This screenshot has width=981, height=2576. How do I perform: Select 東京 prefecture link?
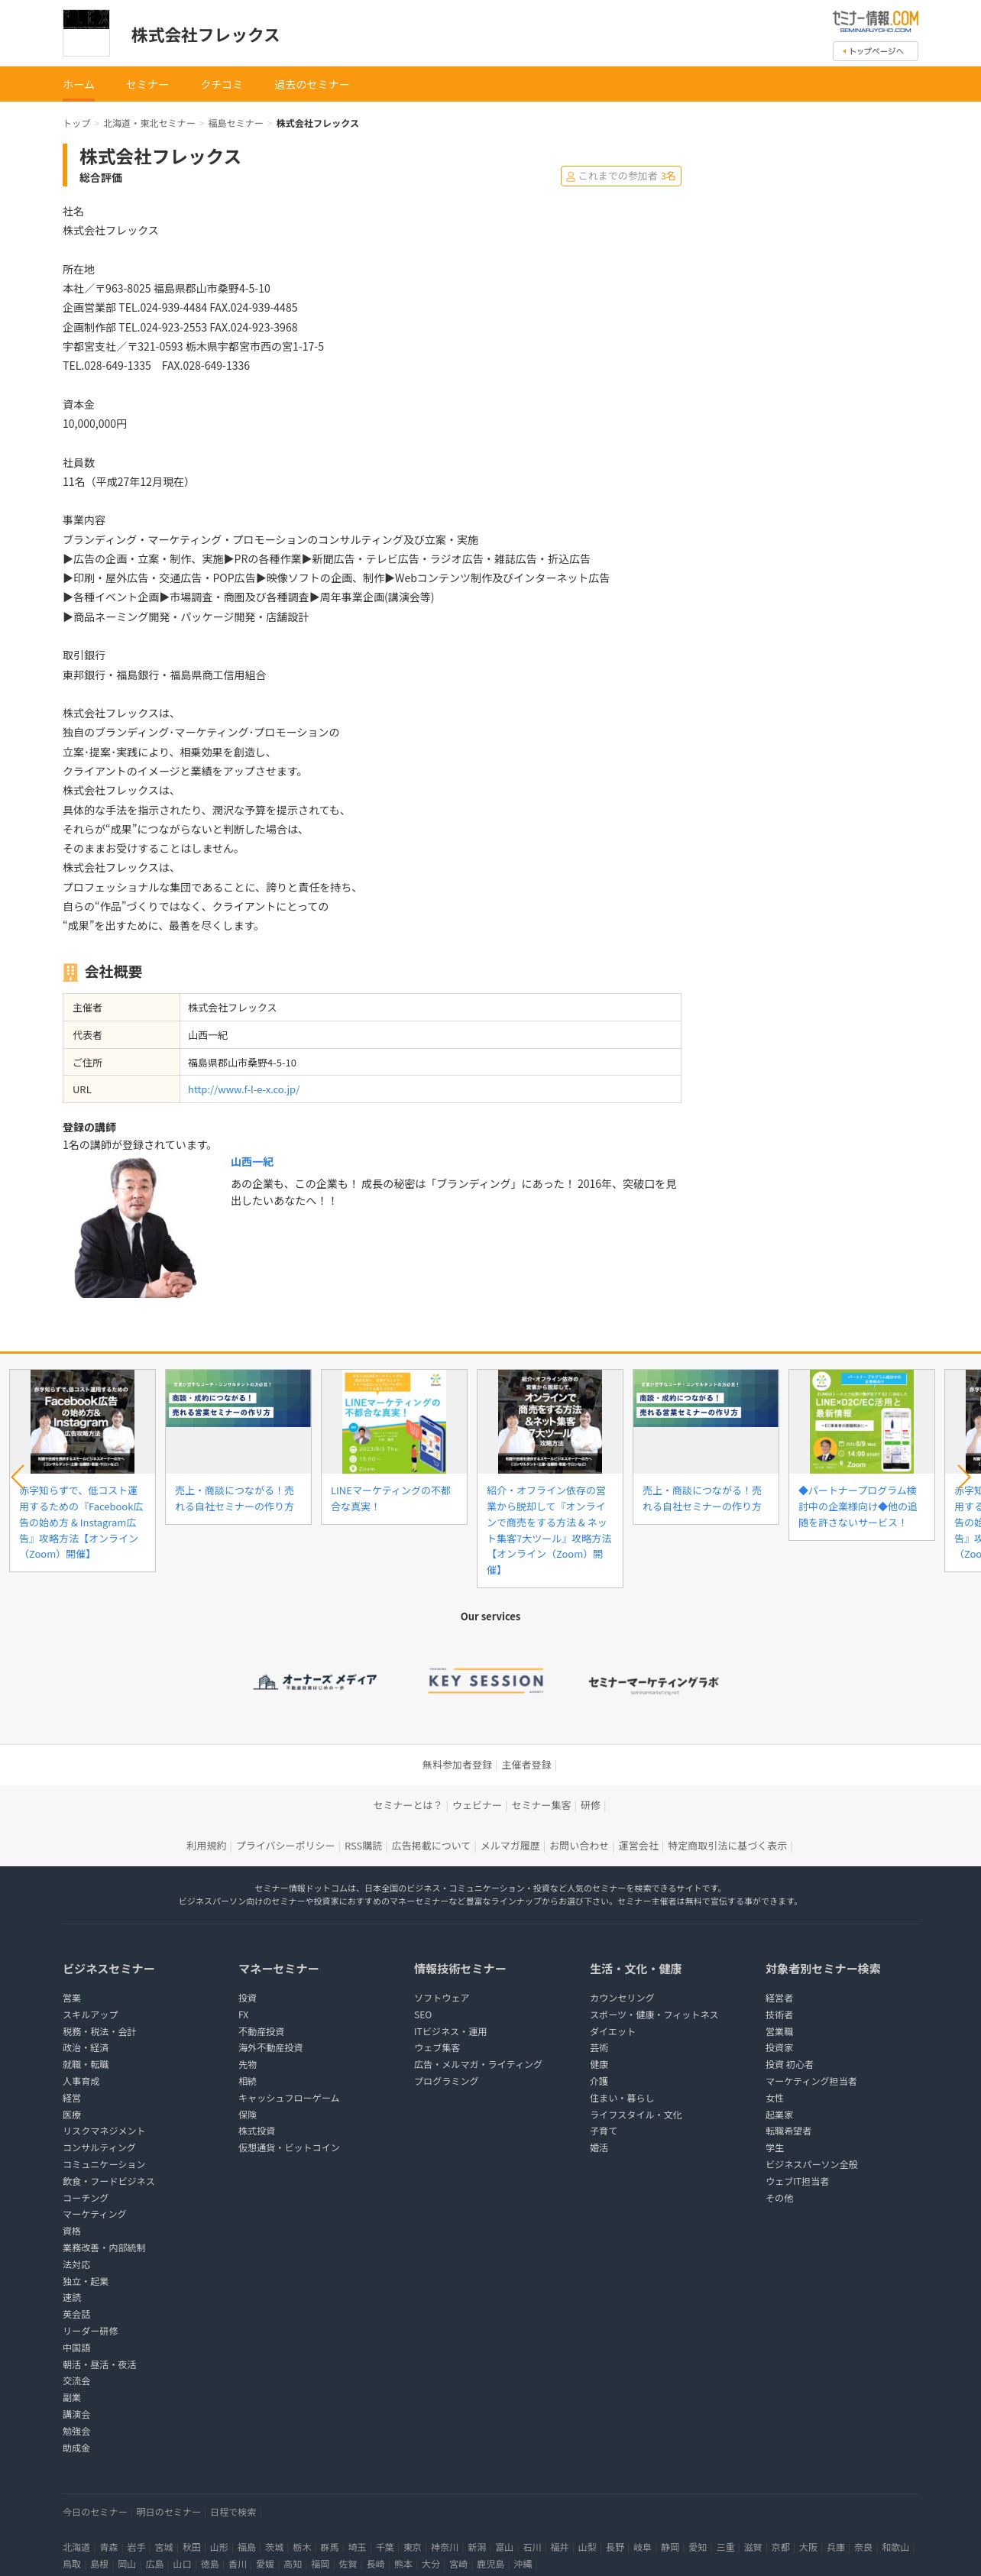click(412, 2547)
